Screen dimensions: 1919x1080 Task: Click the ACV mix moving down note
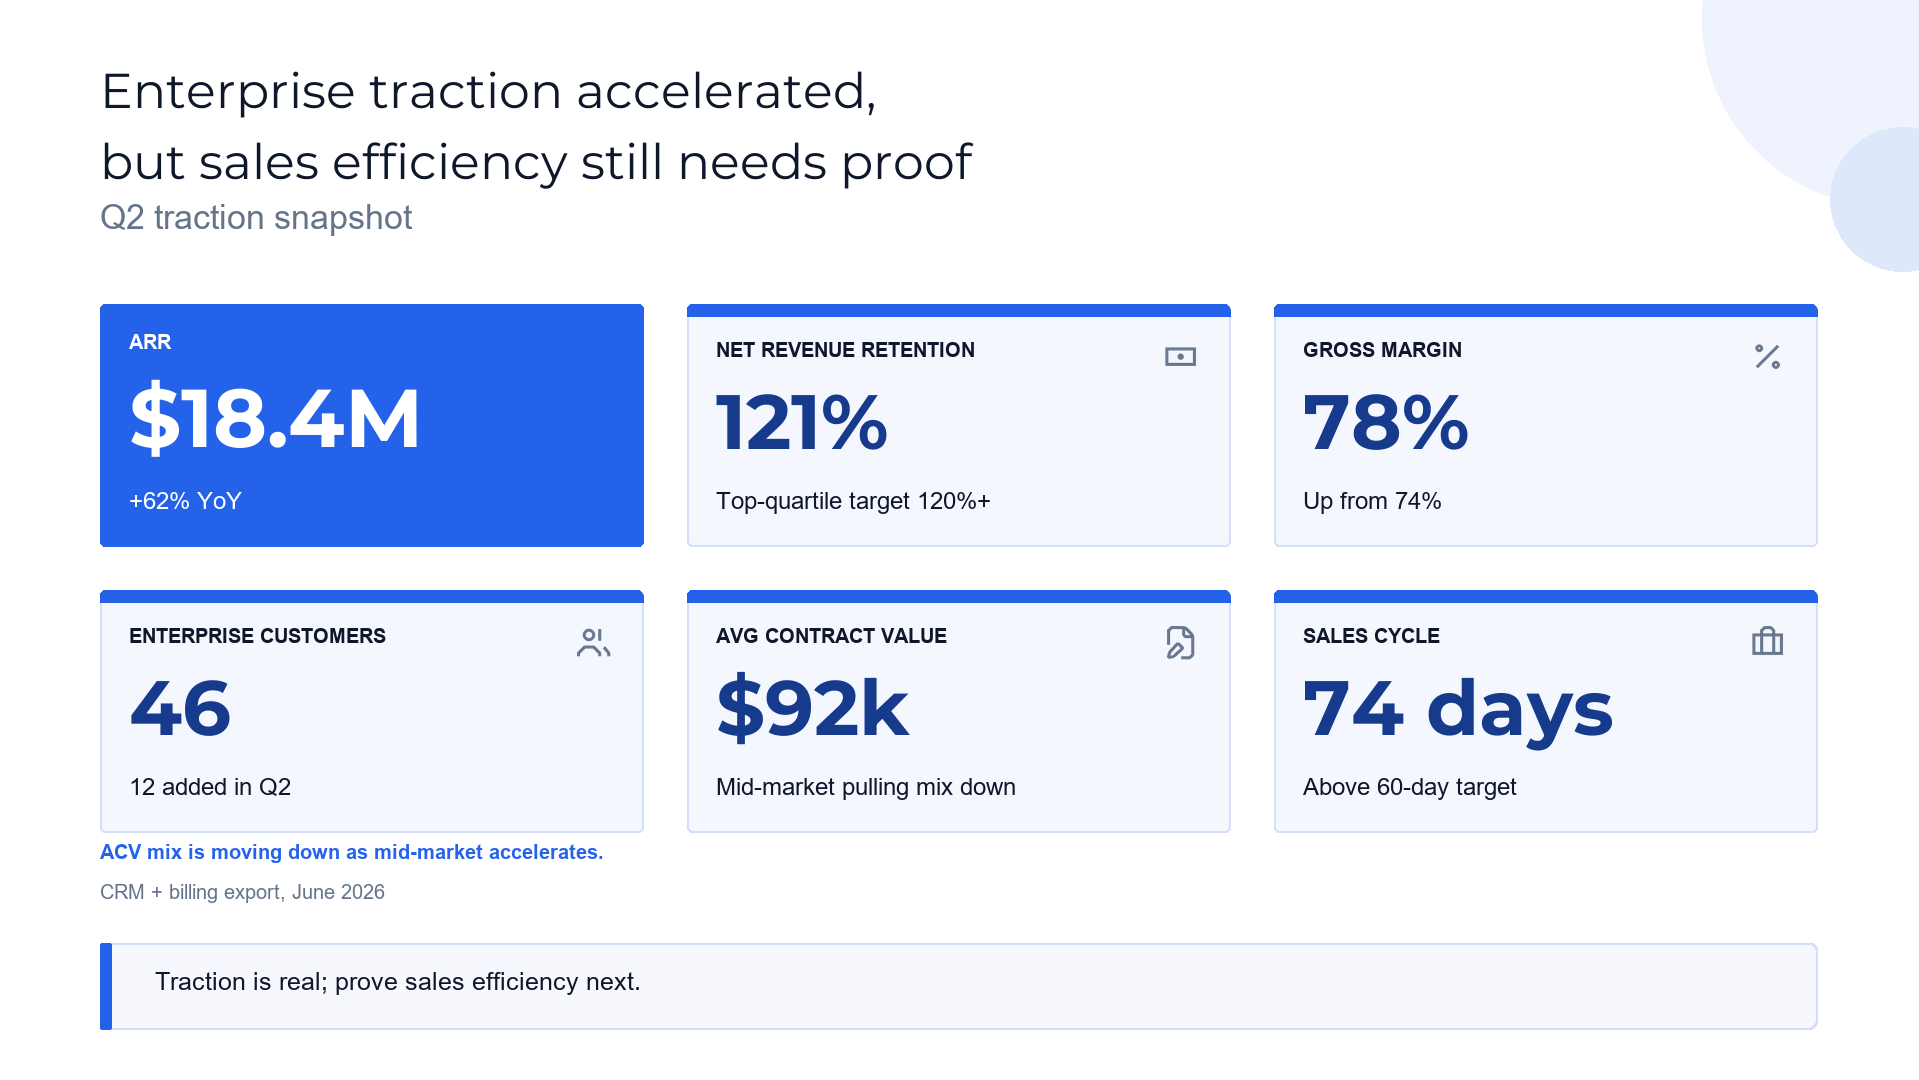(352, 852)
